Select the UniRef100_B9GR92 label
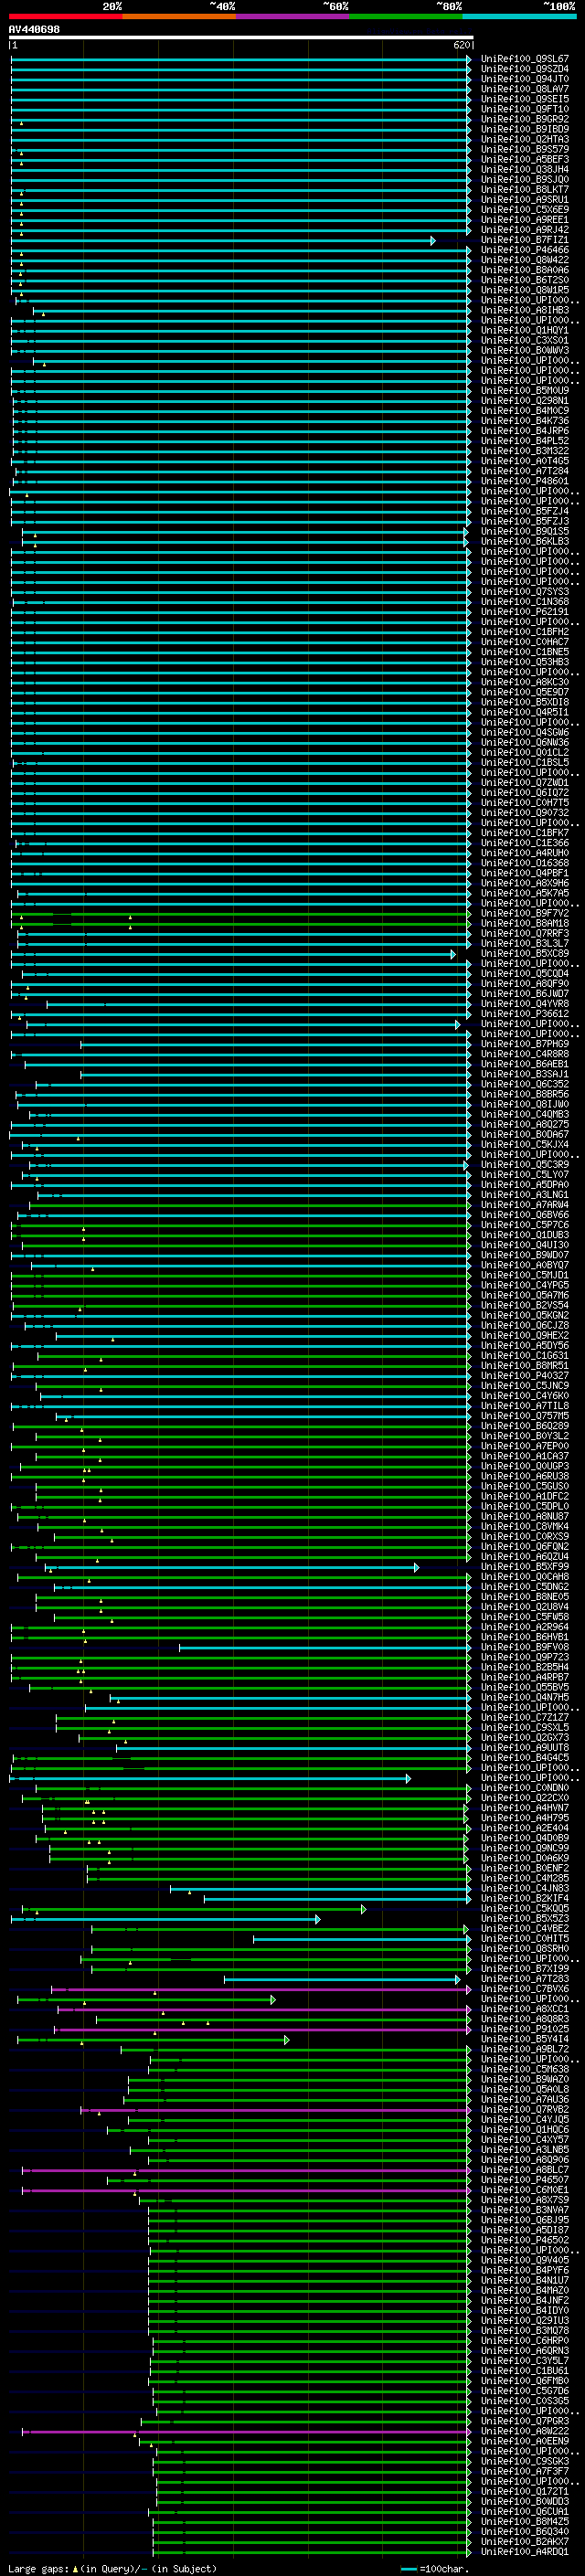585x2576 pixels. 525,119
